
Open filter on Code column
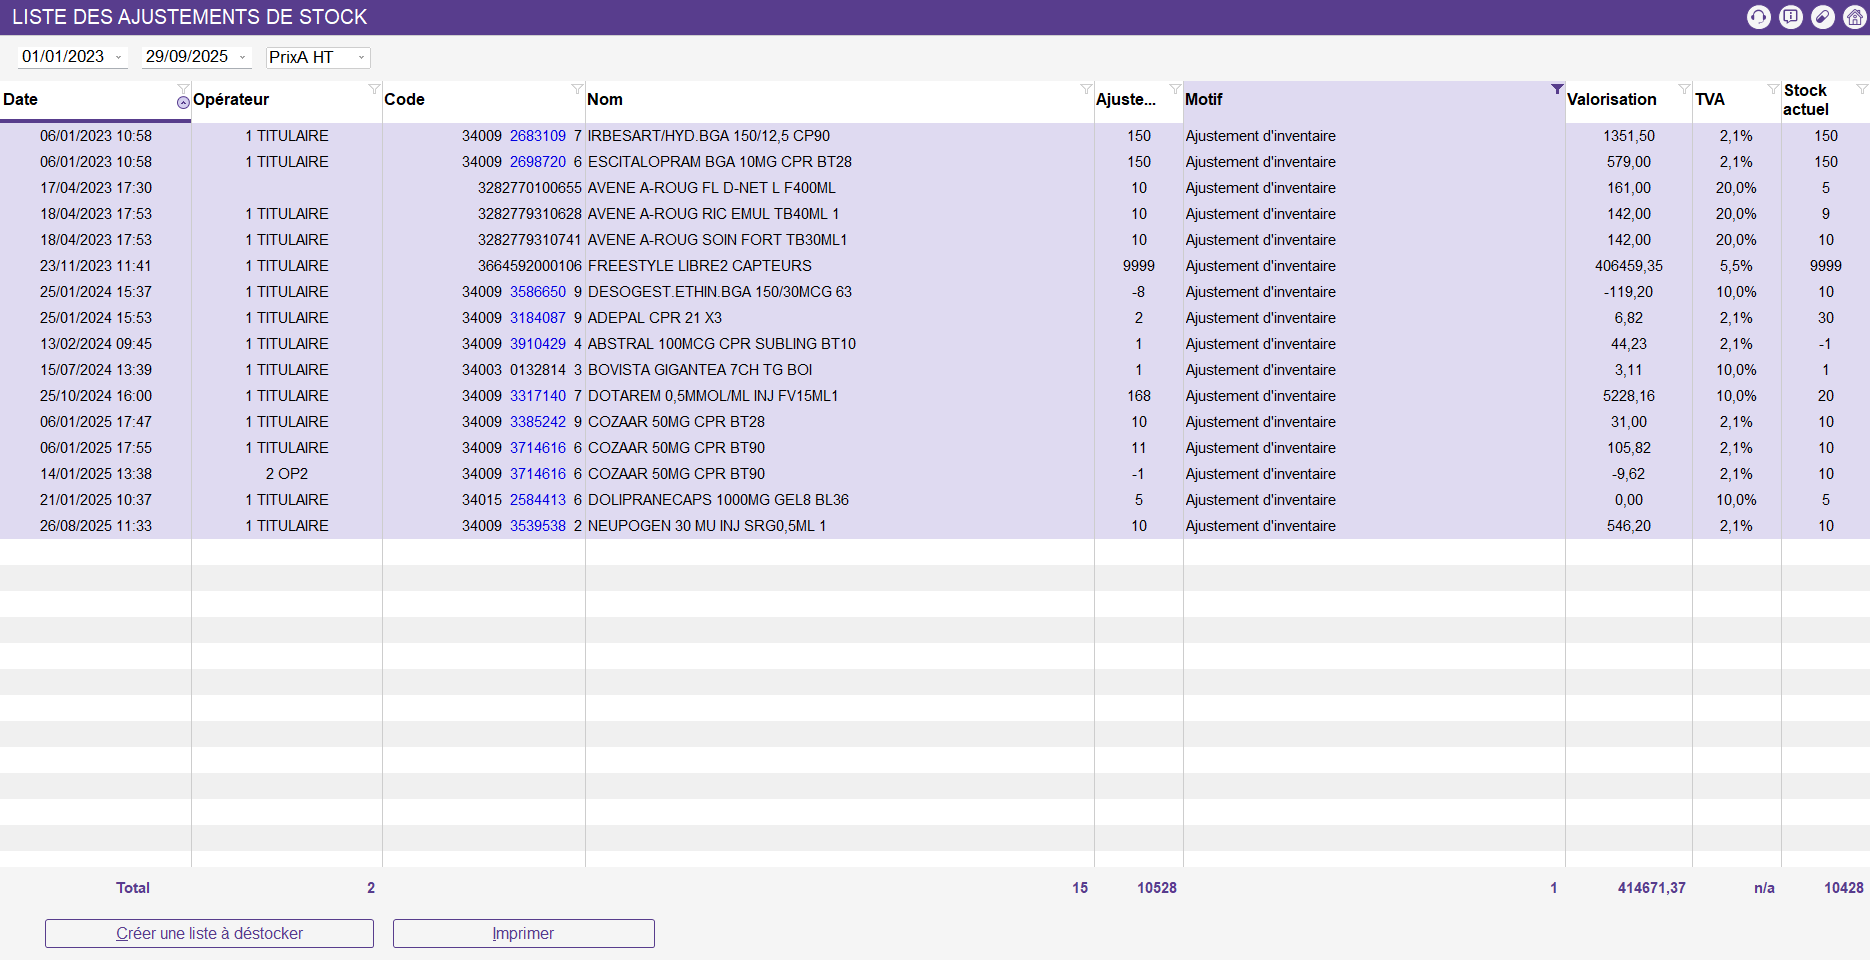pos(577,89)
